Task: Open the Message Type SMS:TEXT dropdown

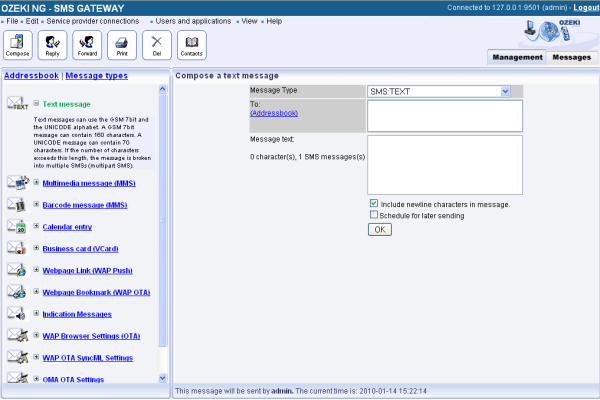Action: [439, 91]
